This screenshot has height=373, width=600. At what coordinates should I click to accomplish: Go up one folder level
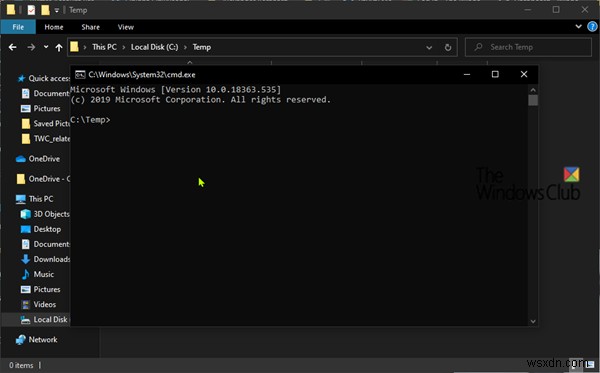[59, 47]
